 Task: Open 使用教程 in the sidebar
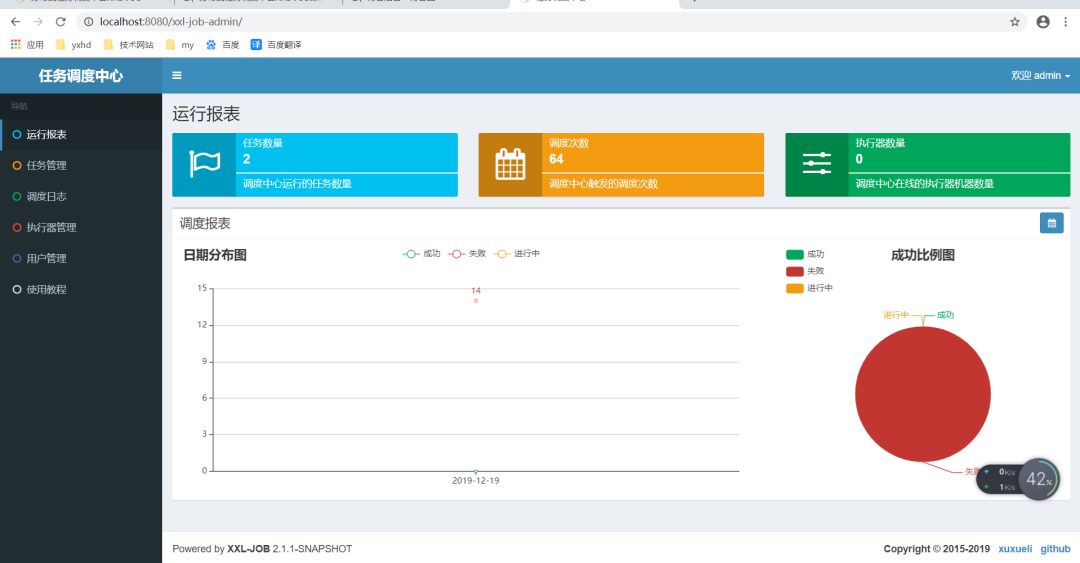tap(81, 289)
